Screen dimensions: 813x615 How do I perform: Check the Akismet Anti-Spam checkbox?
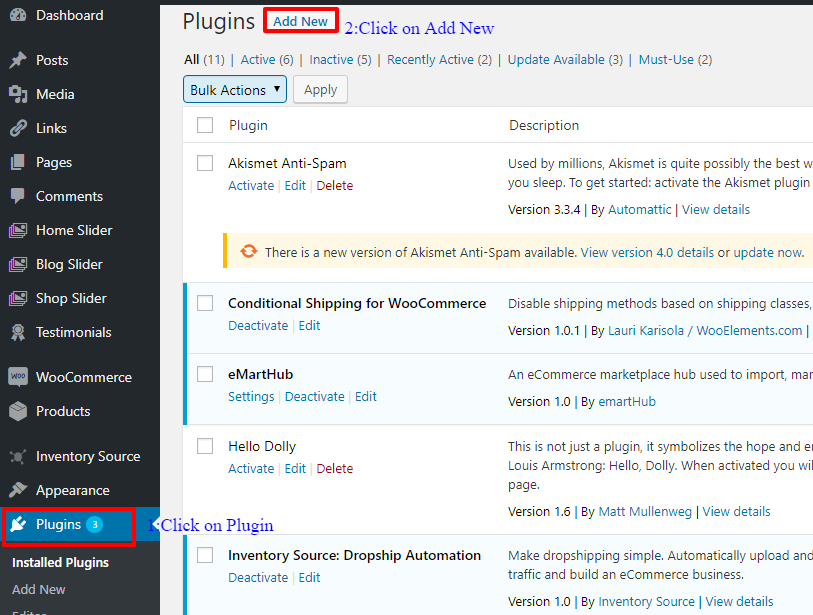point(205,163)
